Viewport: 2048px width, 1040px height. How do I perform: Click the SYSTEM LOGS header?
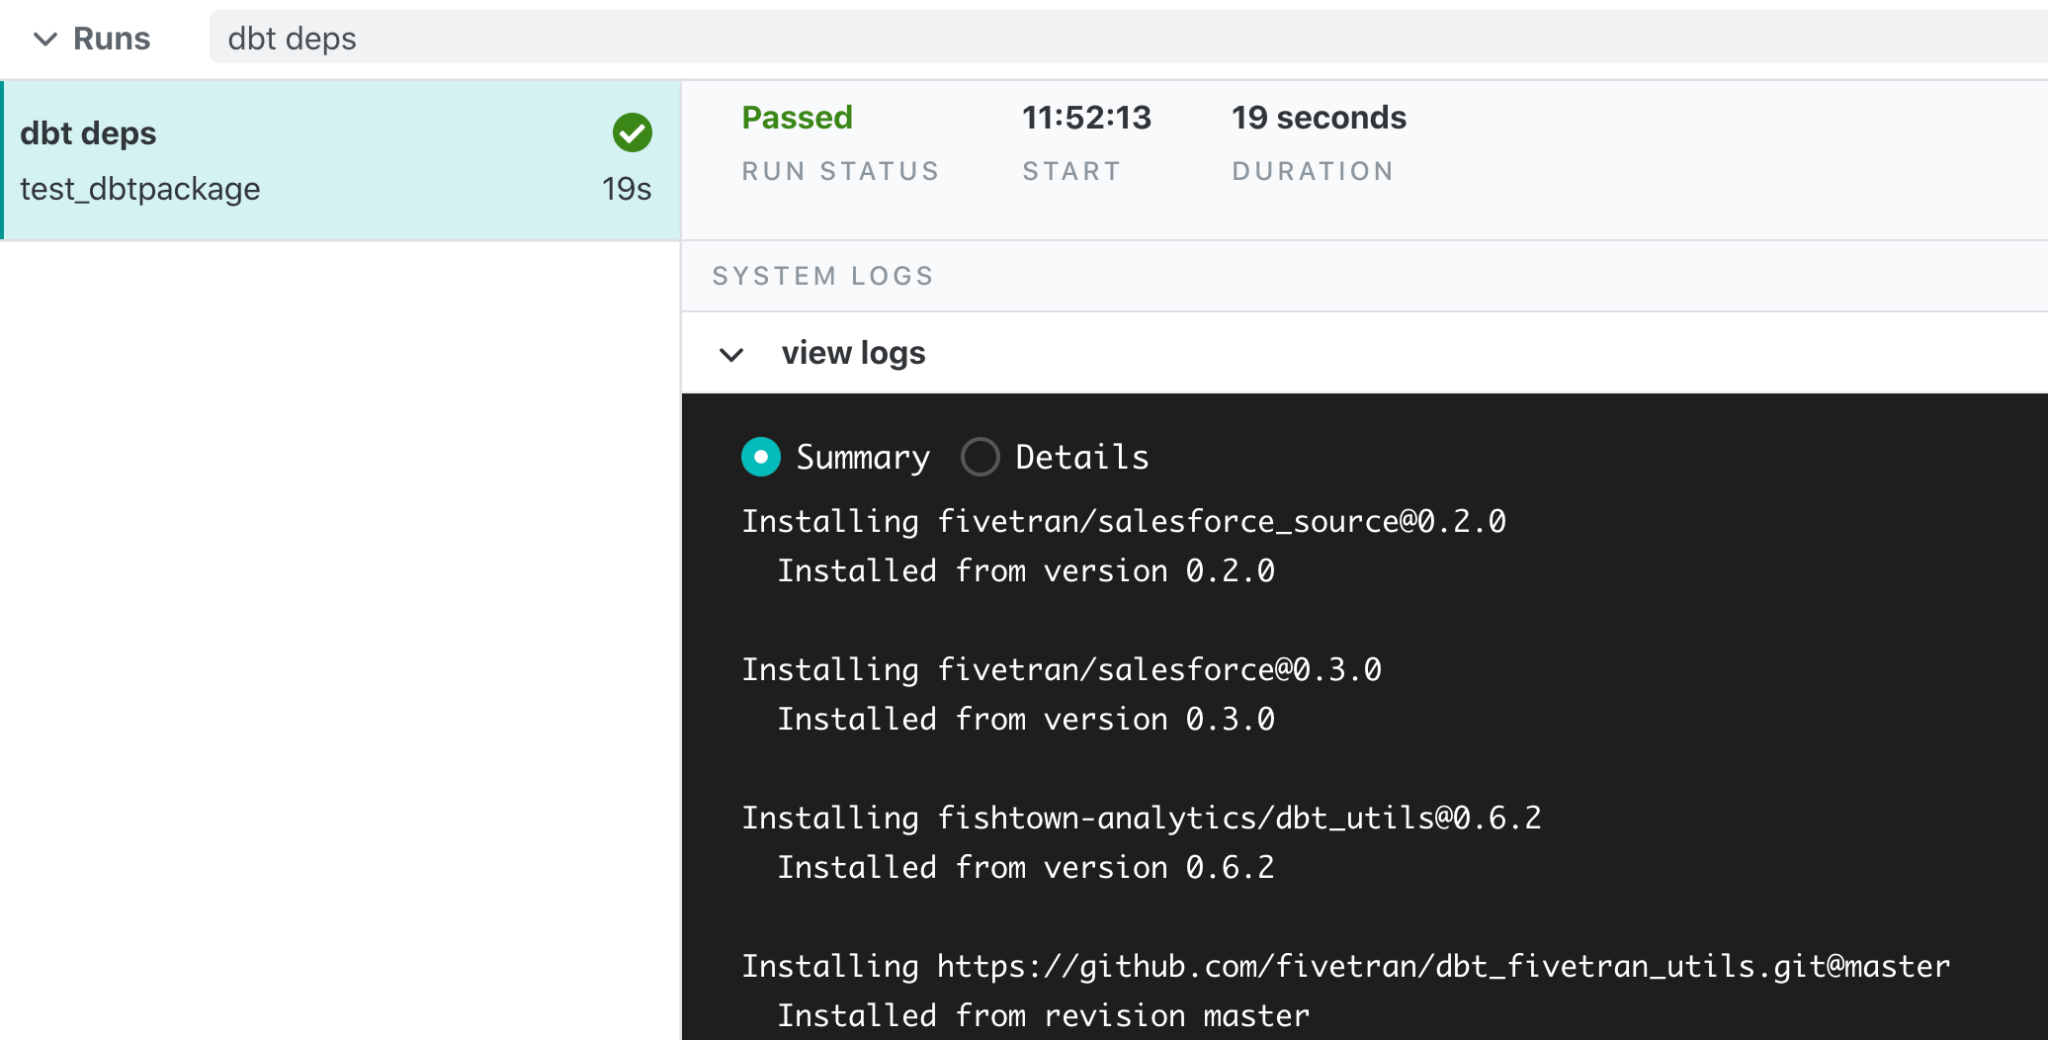(x=822, y=275)
